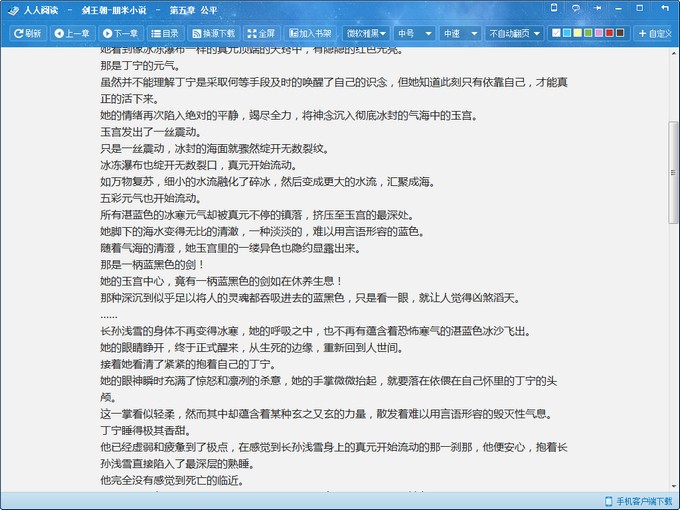
Task: Click the 刷新 refresh button
Action: (27, 33)
